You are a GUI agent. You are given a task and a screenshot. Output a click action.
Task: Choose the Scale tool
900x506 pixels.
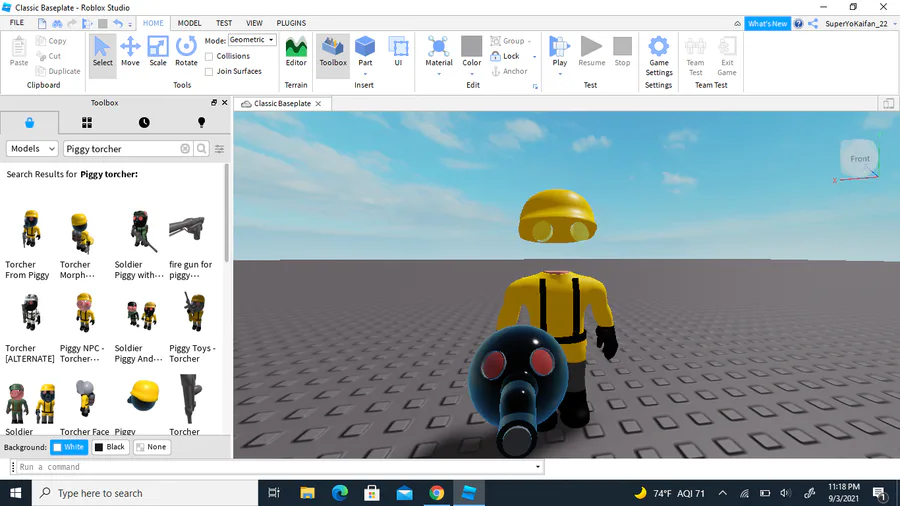[x=158, y=52]
